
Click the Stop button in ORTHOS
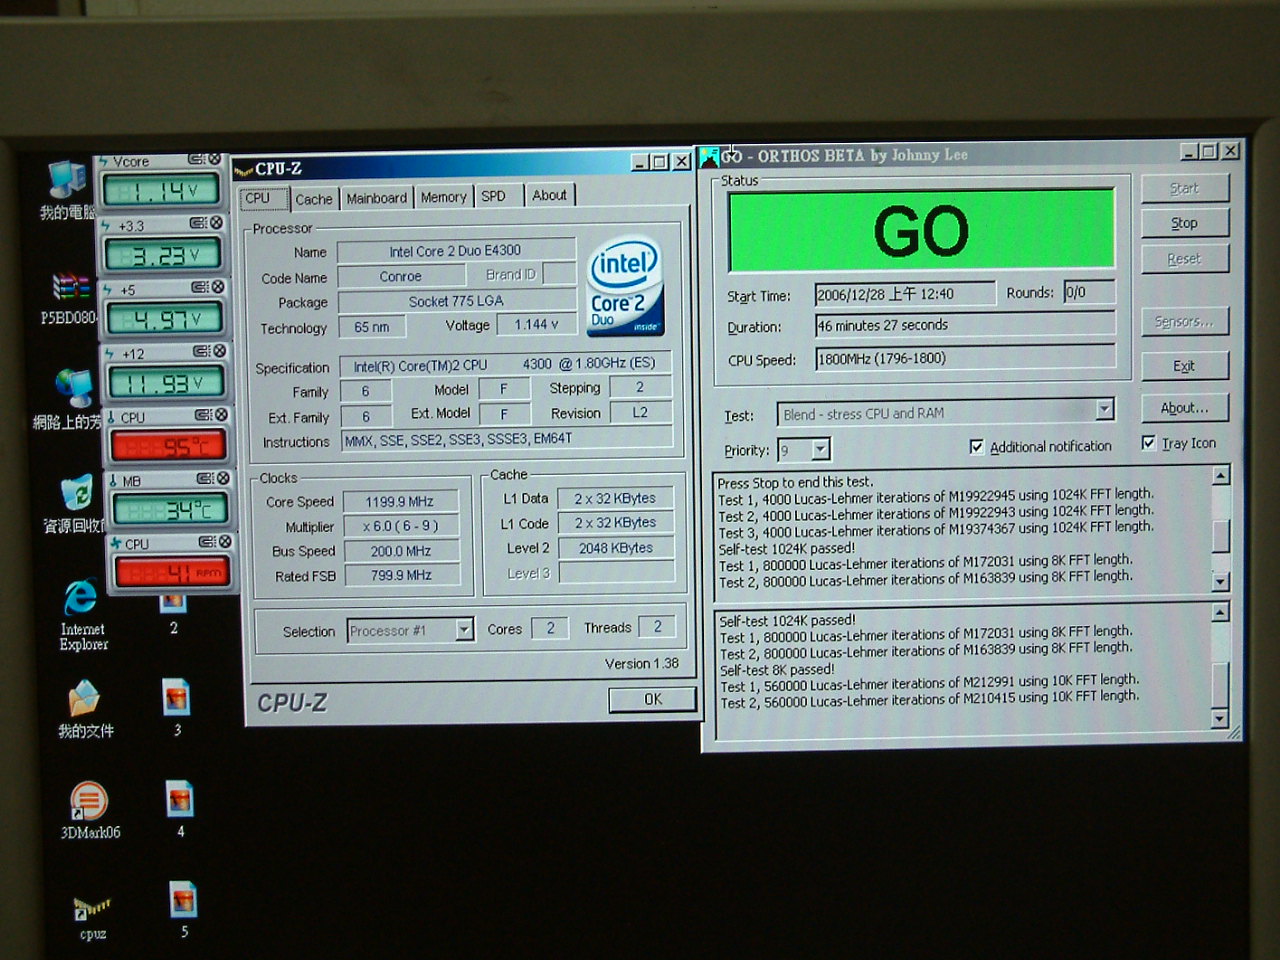(1184, 223)
